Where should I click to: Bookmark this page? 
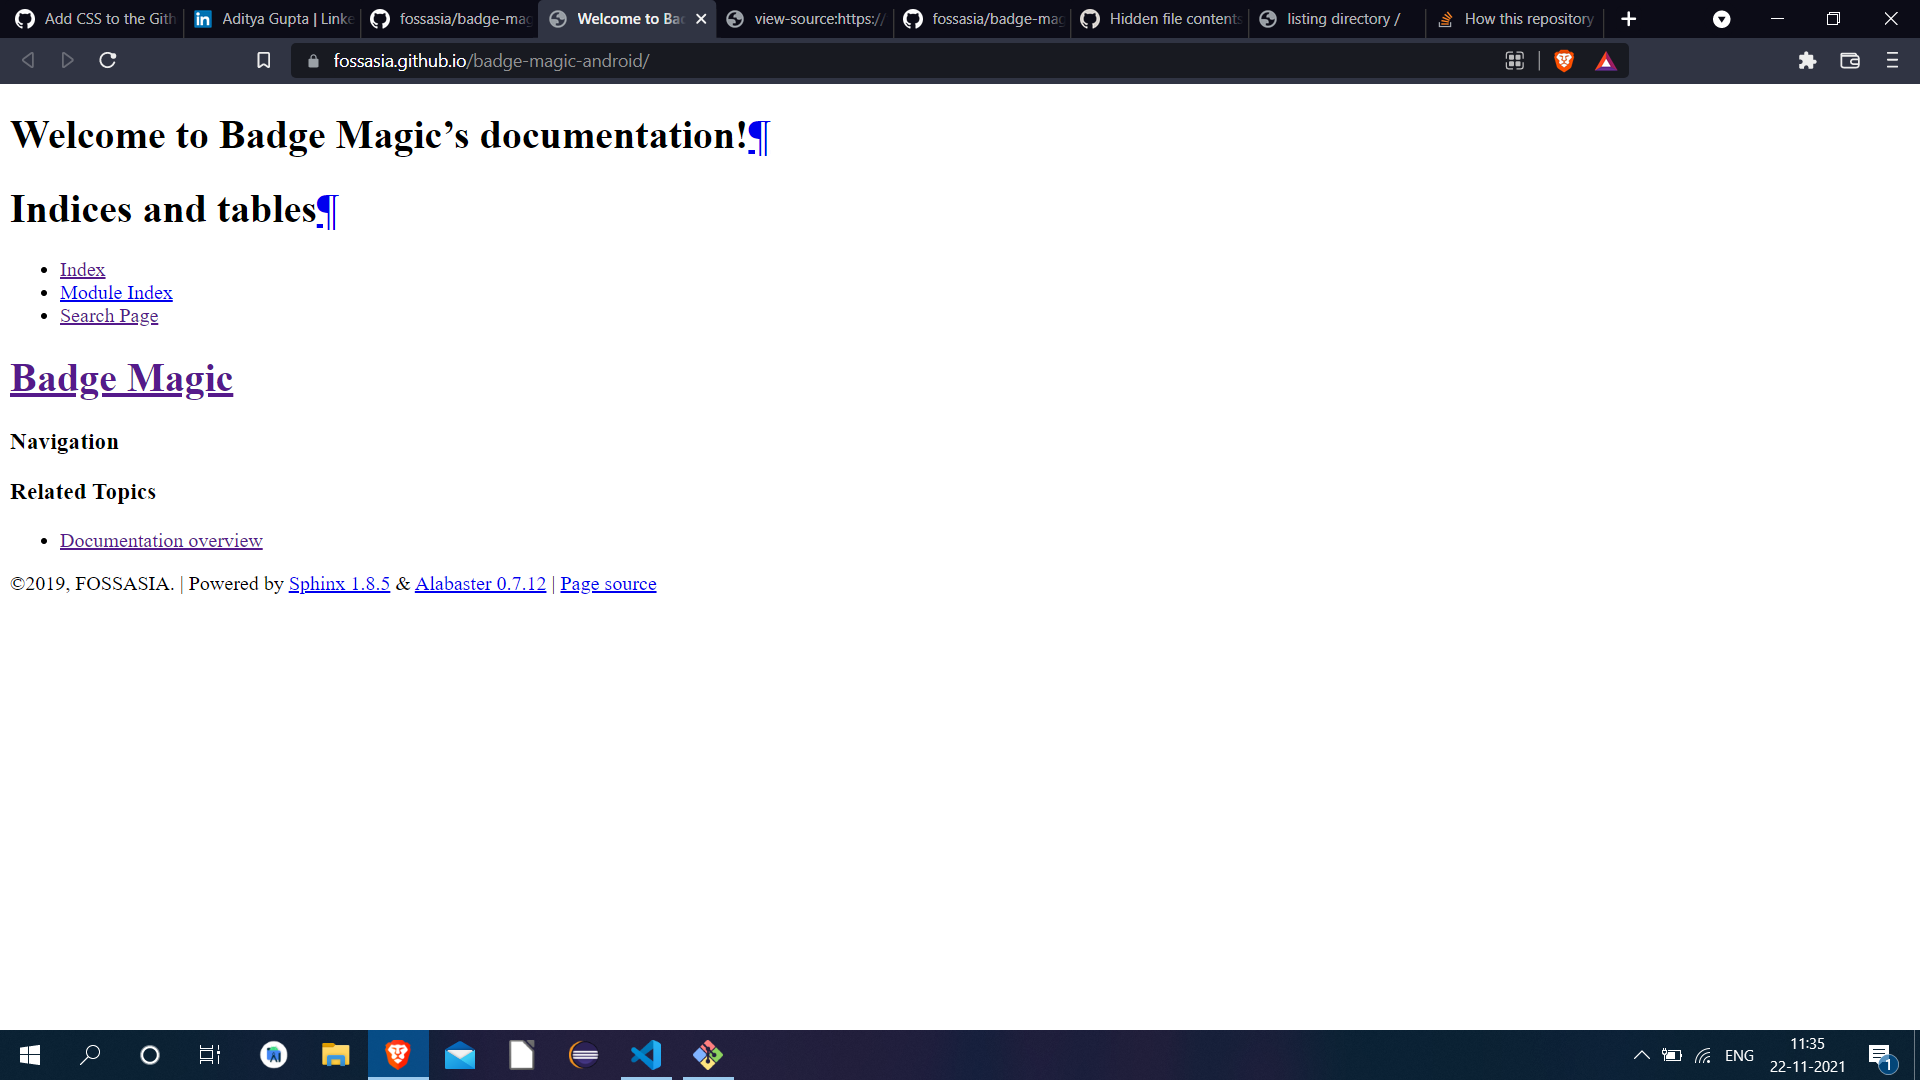264,61
